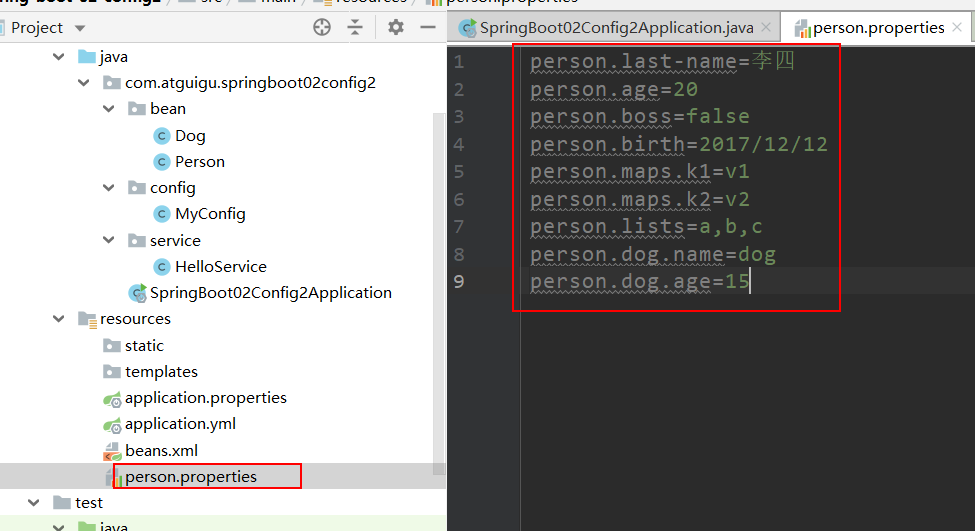
Task: Click the SpringBoot02Config2Application run-class icon in tree
Action: [137, 293]
